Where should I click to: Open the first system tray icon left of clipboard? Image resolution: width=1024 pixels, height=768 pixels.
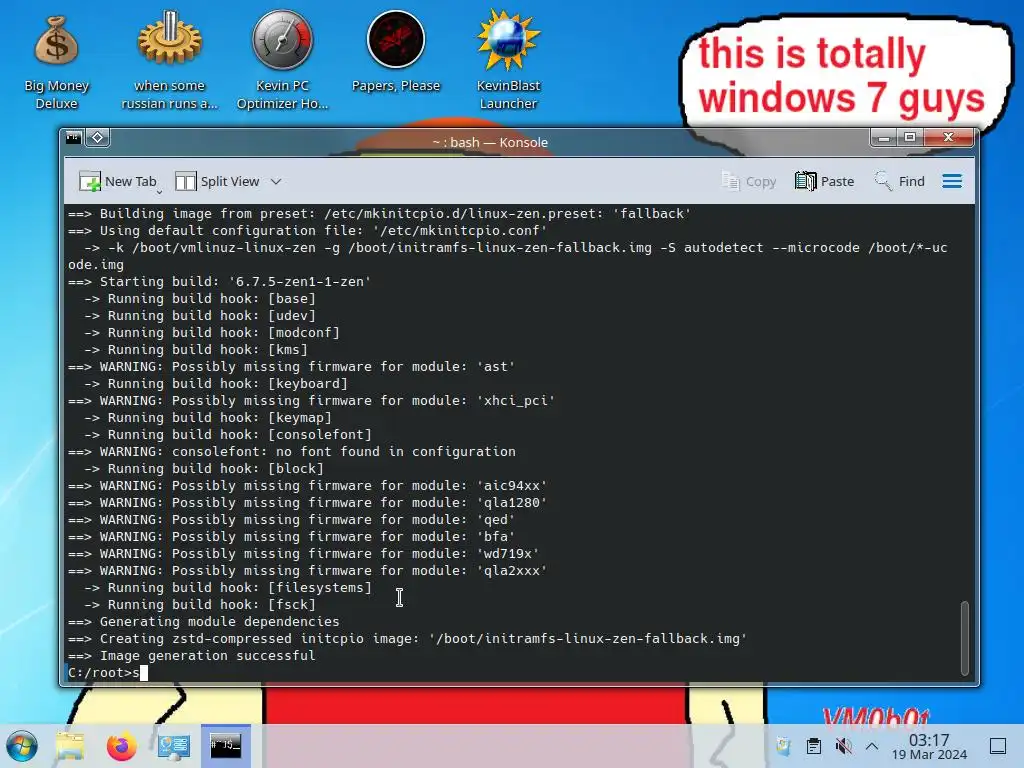tap(784, 746)
